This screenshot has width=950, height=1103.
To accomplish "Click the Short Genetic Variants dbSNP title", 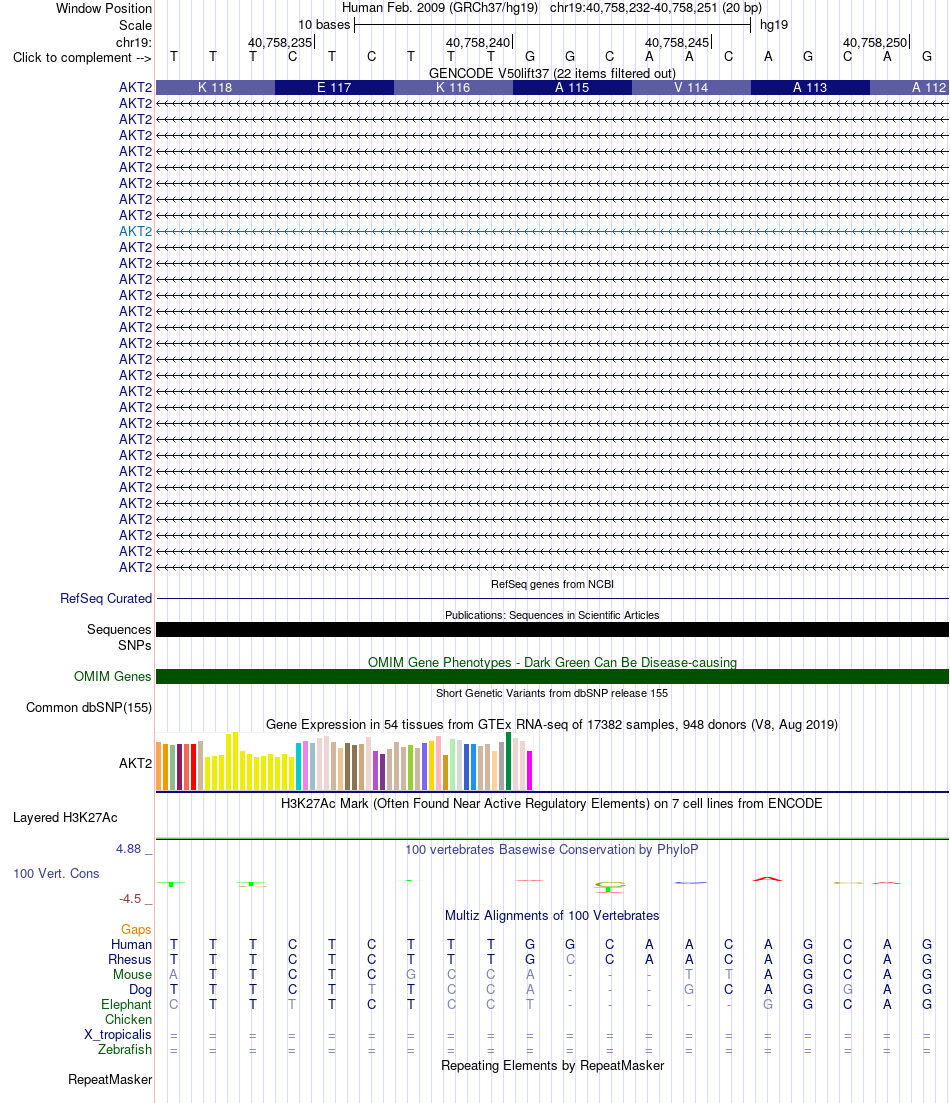I will (x=552, y=693).
